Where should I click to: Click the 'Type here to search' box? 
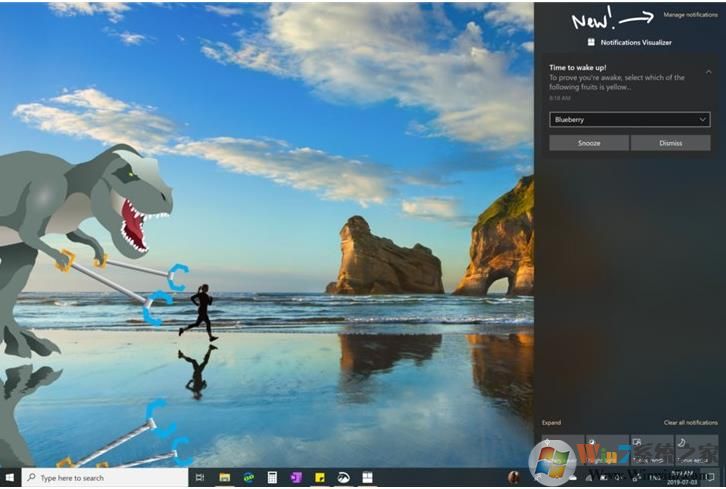(x=105, y=477)
